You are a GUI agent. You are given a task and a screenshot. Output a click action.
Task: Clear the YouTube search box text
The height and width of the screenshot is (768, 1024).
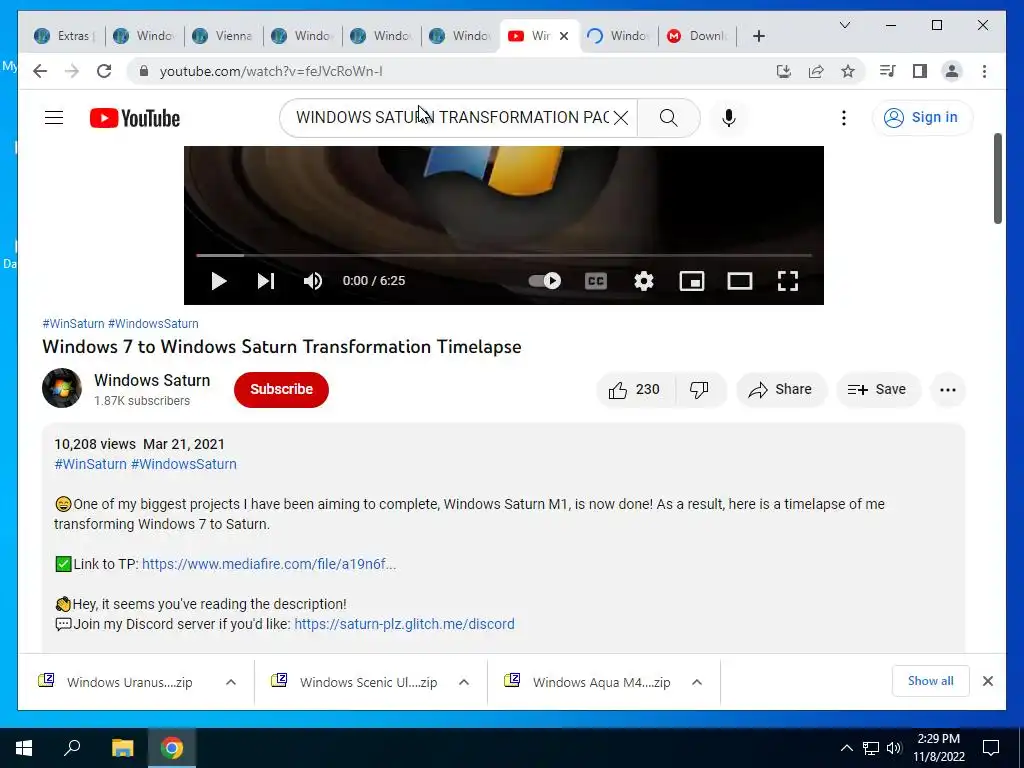(x=621, y=118)
